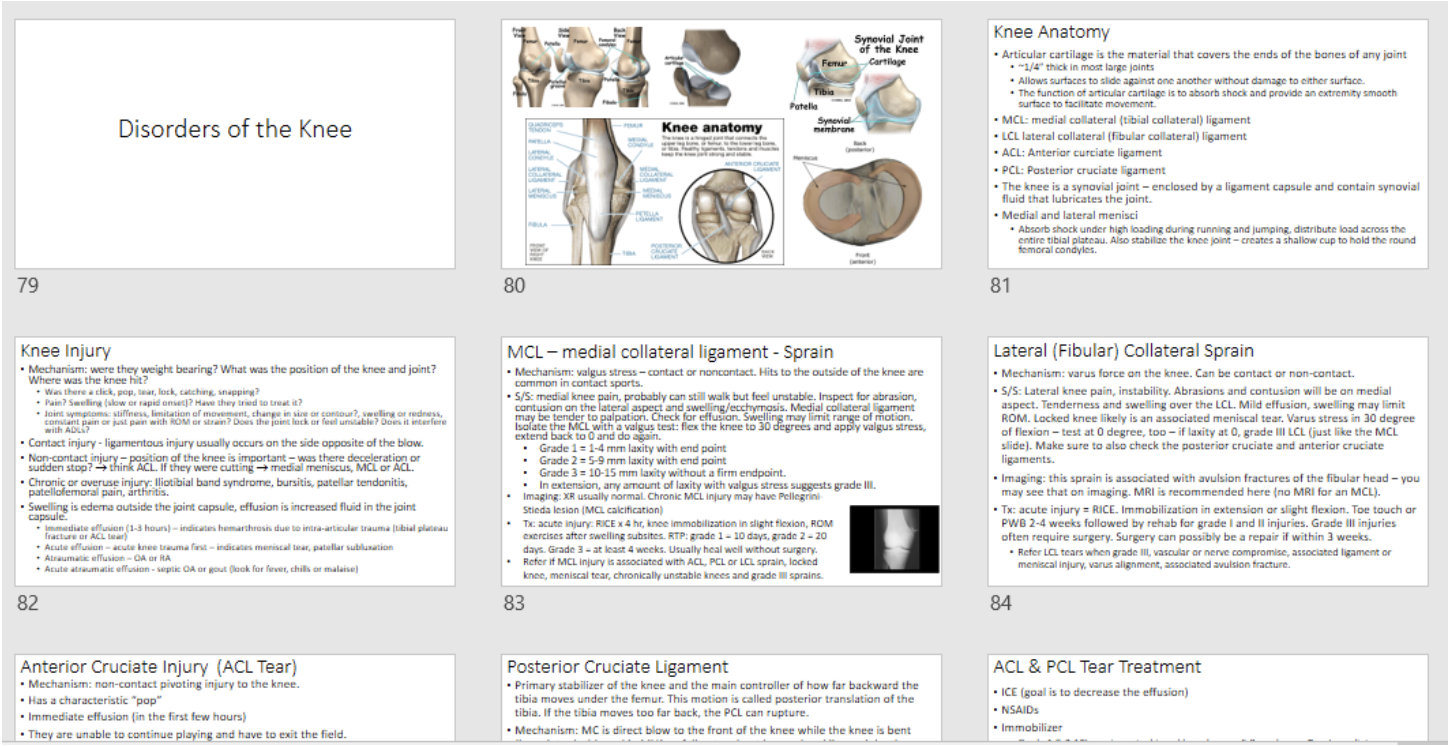
Task: Open the "Knee Injury" slide thumbnail
Action: tap(235, 461)
